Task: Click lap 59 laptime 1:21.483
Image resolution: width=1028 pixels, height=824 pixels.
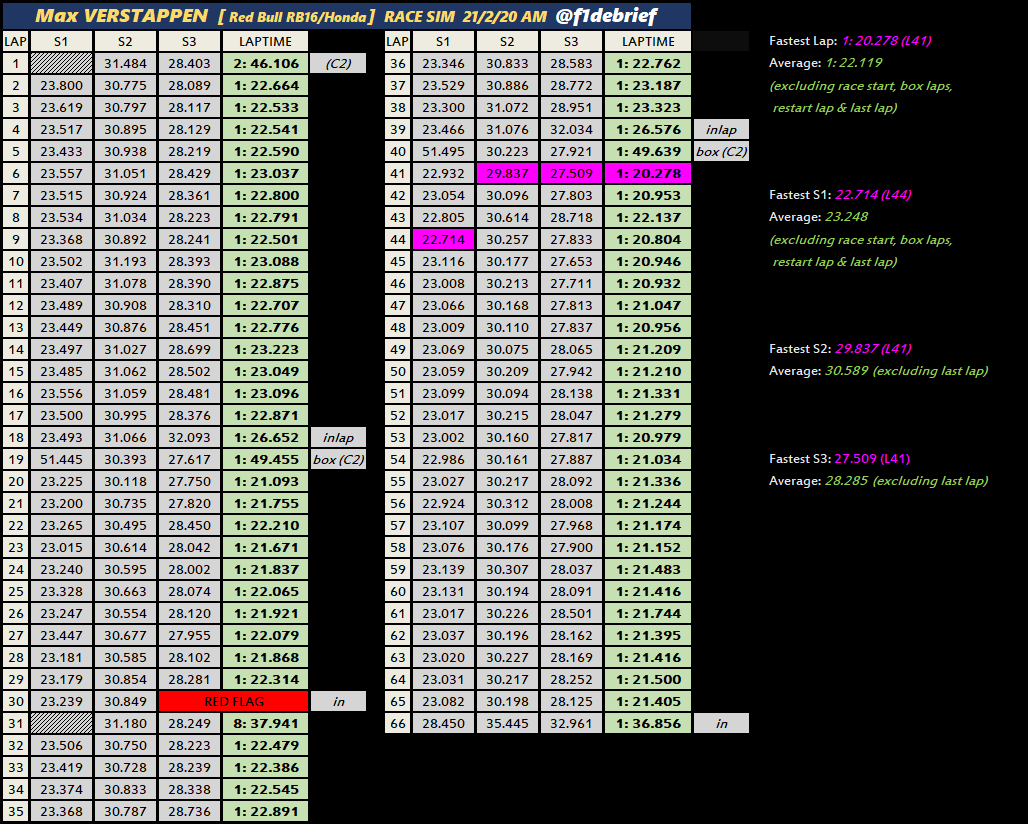Action: (x=648, y=570)
